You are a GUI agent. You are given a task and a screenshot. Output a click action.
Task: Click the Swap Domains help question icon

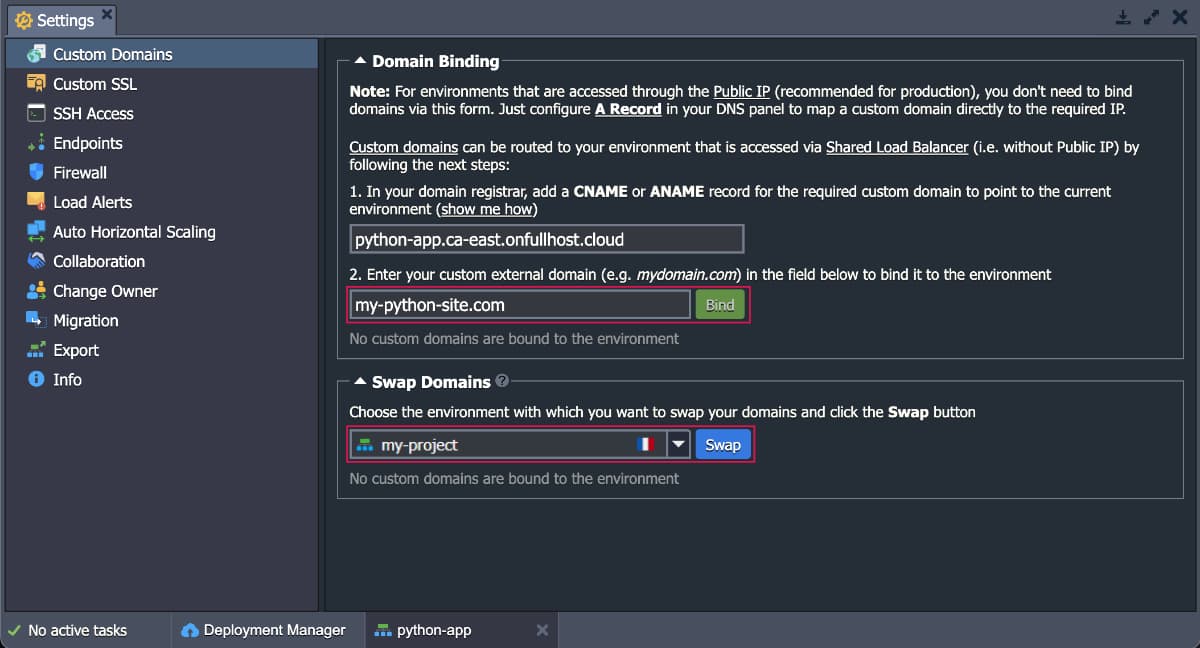click(502, 381)
